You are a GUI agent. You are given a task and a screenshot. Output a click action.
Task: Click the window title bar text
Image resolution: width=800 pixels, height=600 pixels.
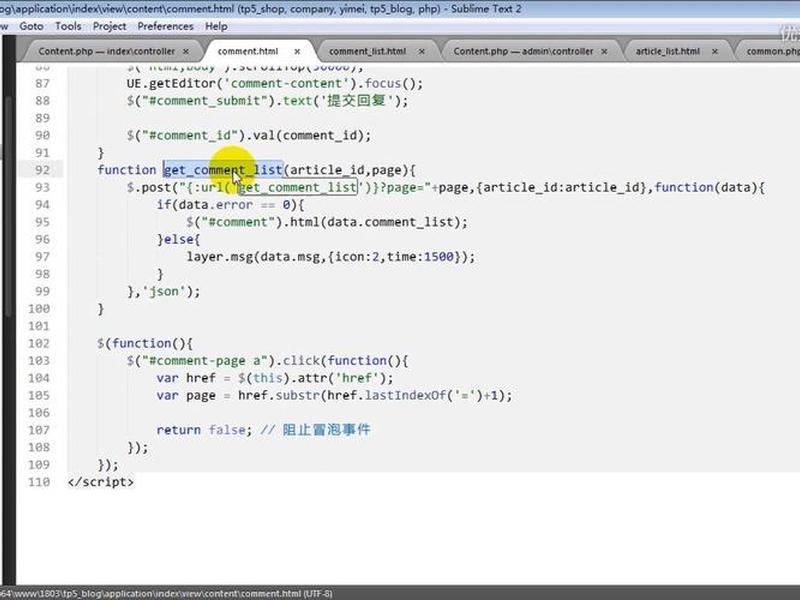[x=260, y=9]
